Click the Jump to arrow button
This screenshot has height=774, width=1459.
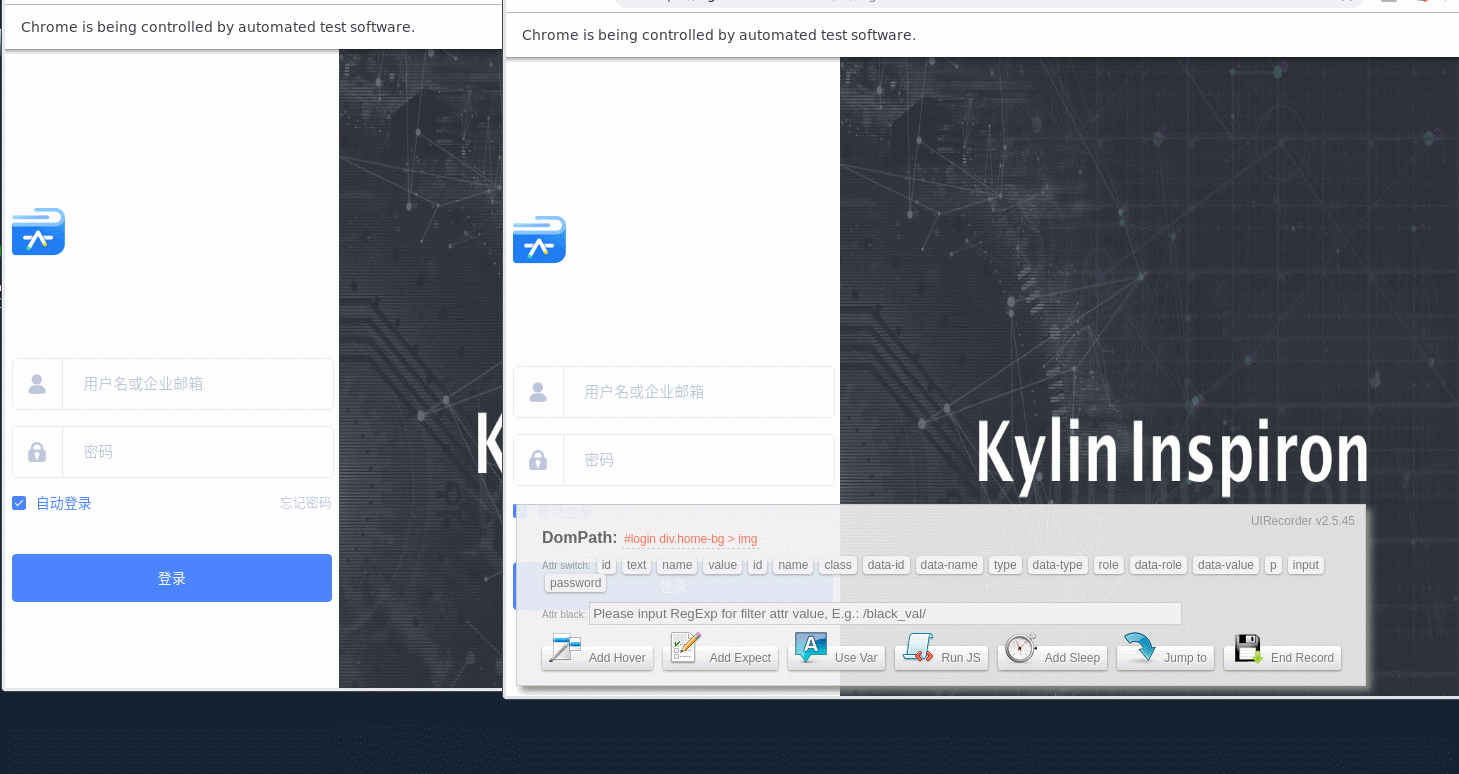[x=1166, y=652]
